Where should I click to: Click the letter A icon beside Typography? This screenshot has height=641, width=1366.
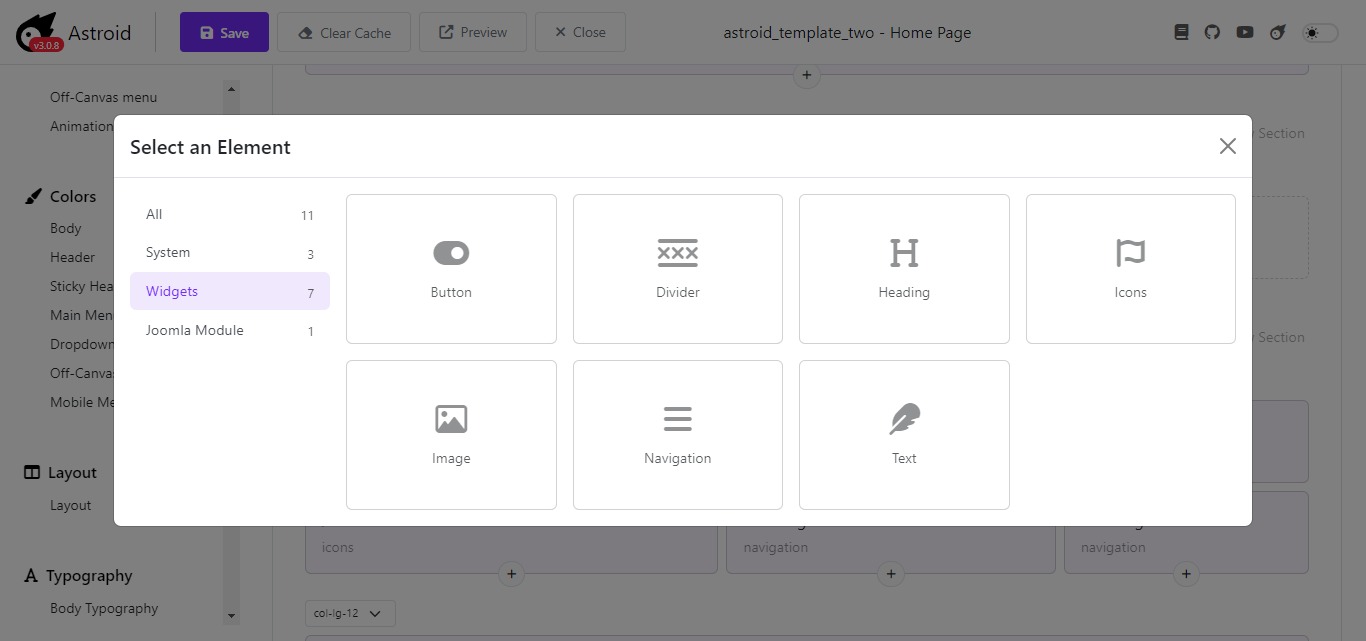[x=31, y=575]
